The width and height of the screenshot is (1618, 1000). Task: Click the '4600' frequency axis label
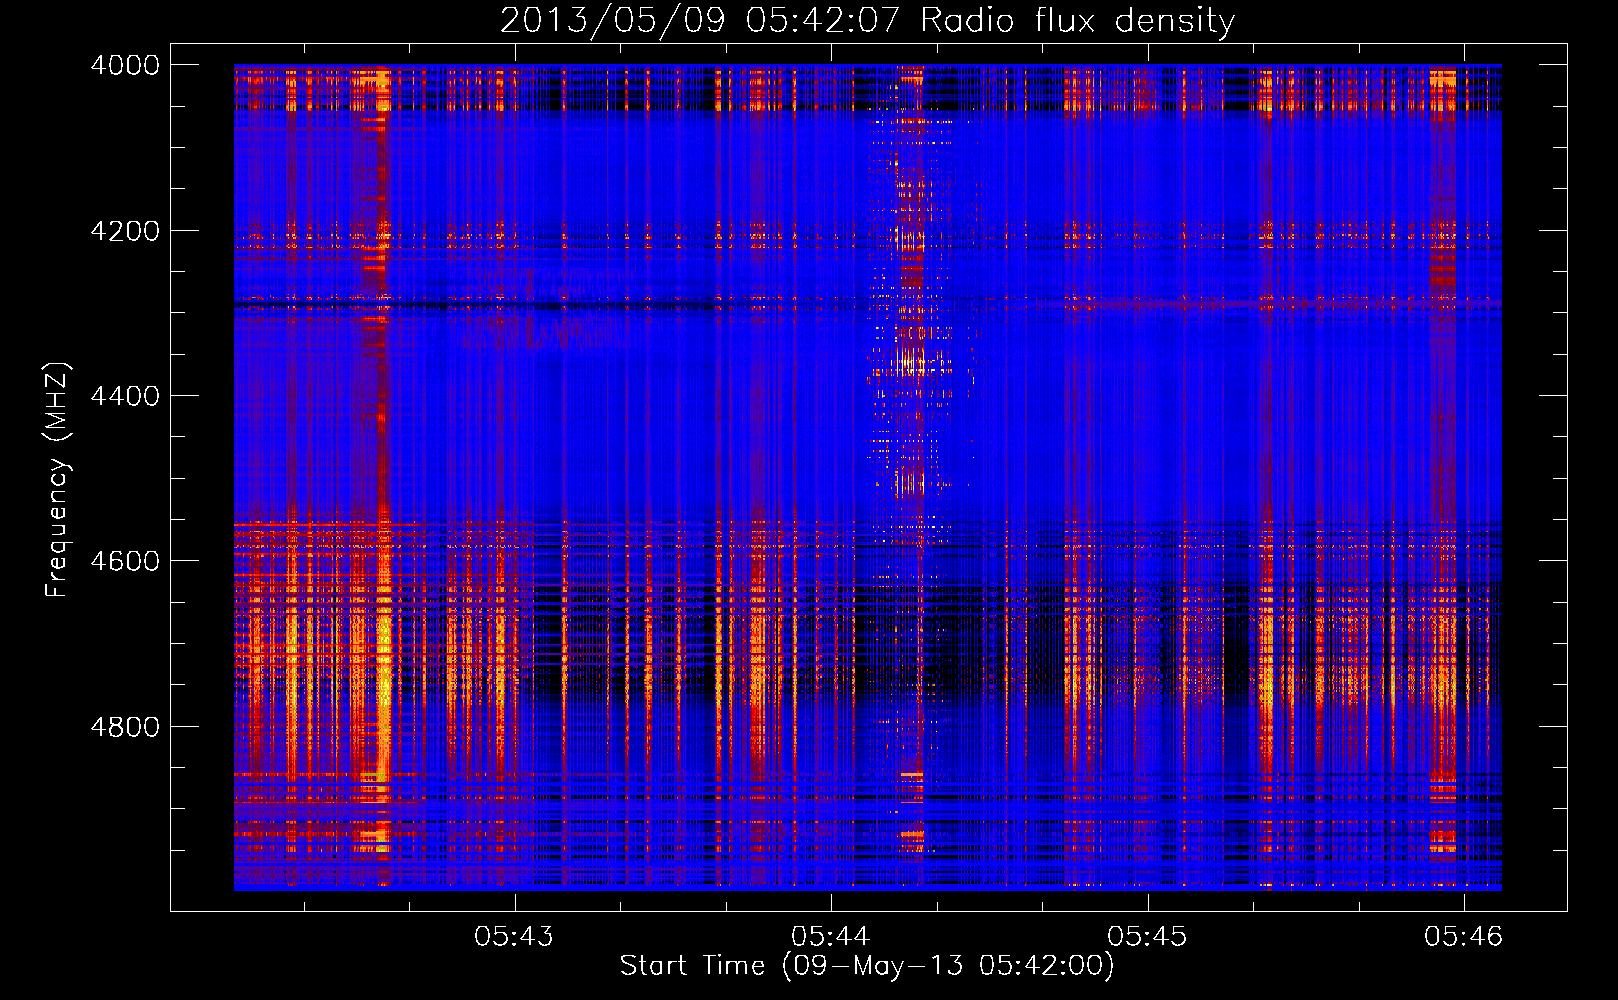click(x=125, y=561)
